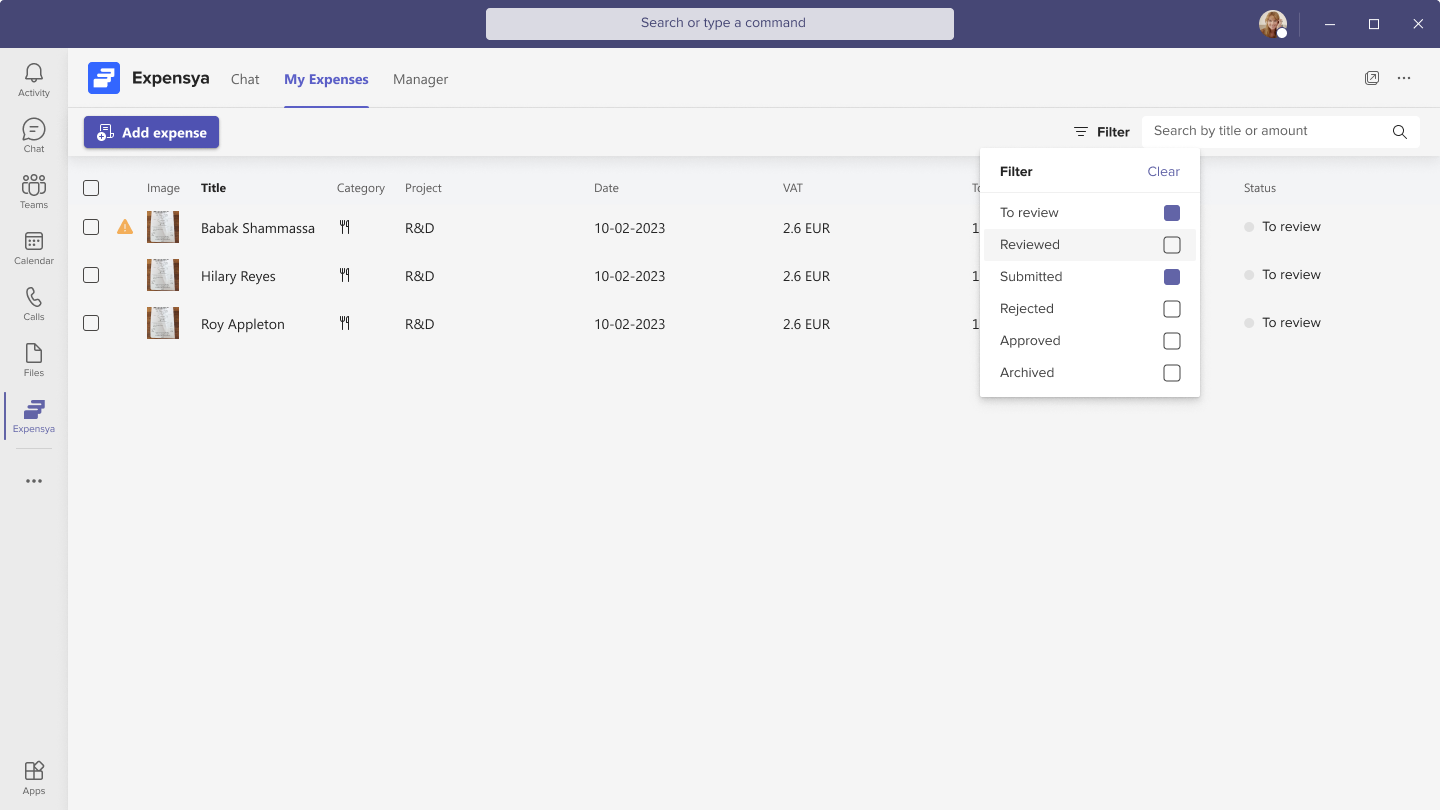Image resolution: width=1440 pixels, height=810 pixels.
Task: Open the Activity bell icon
Action: click(x=33, y=80)
